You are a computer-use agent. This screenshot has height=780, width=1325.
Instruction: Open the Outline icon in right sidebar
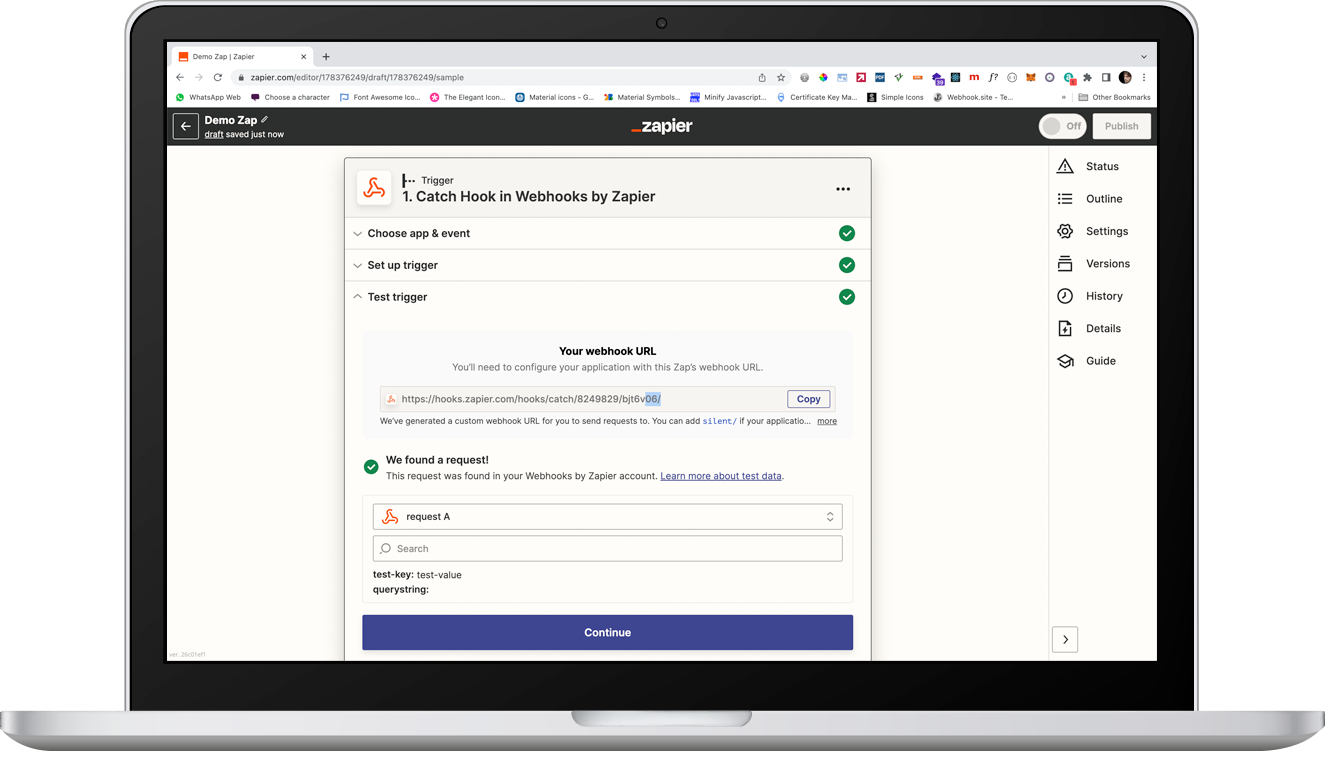[x=1065, y=199]
